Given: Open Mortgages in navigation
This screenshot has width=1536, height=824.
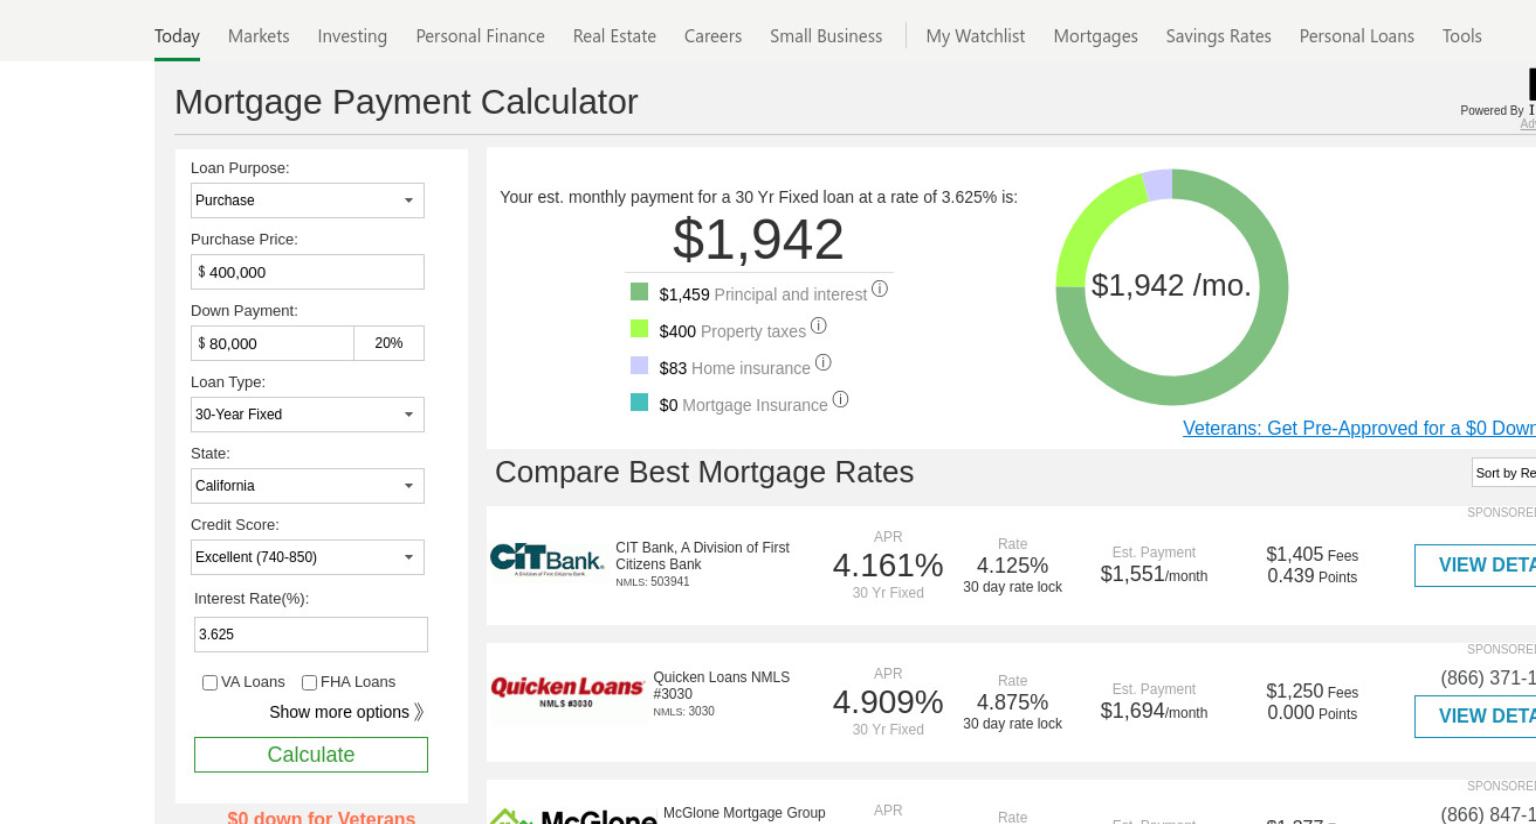Looking at the screenshot, I should pos(1095,36).
